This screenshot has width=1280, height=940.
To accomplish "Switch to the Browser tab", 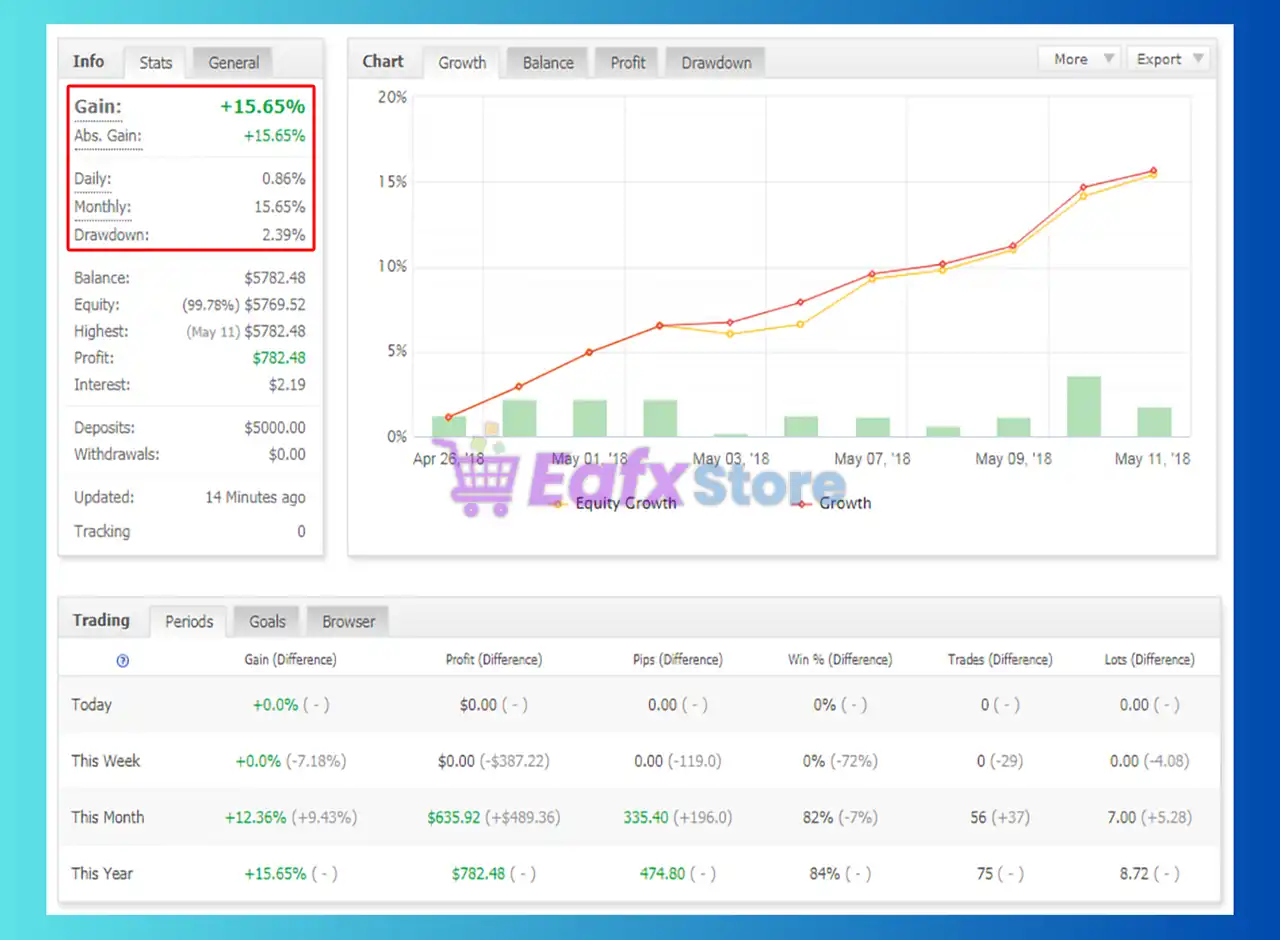I will point(348,621).
